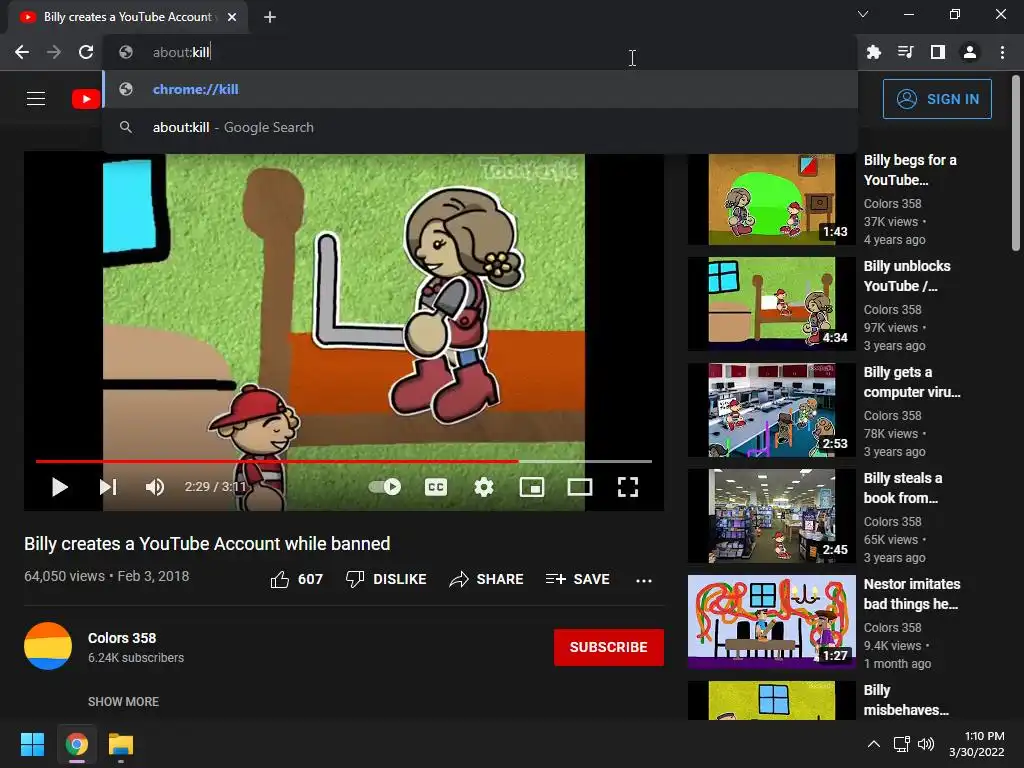Open the clock showing 1:10 PM
This screenshot has width=1024, height=768.
(x=977, y=744)
